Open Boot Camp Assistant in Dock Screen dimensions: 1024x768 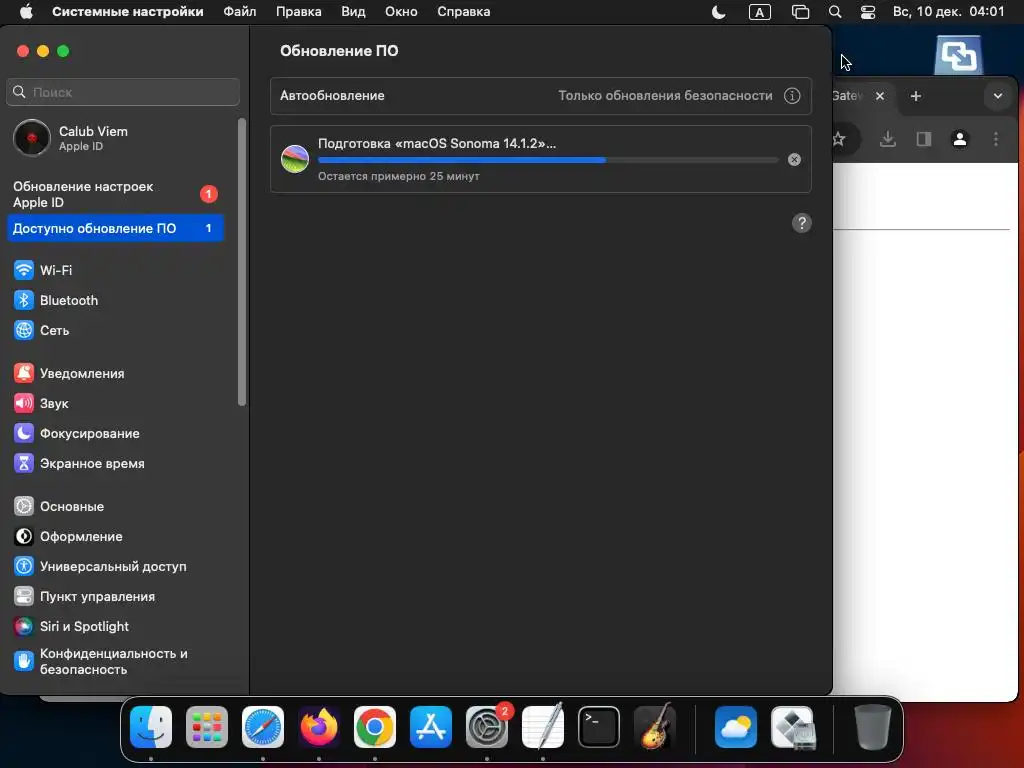coord(792,727)
